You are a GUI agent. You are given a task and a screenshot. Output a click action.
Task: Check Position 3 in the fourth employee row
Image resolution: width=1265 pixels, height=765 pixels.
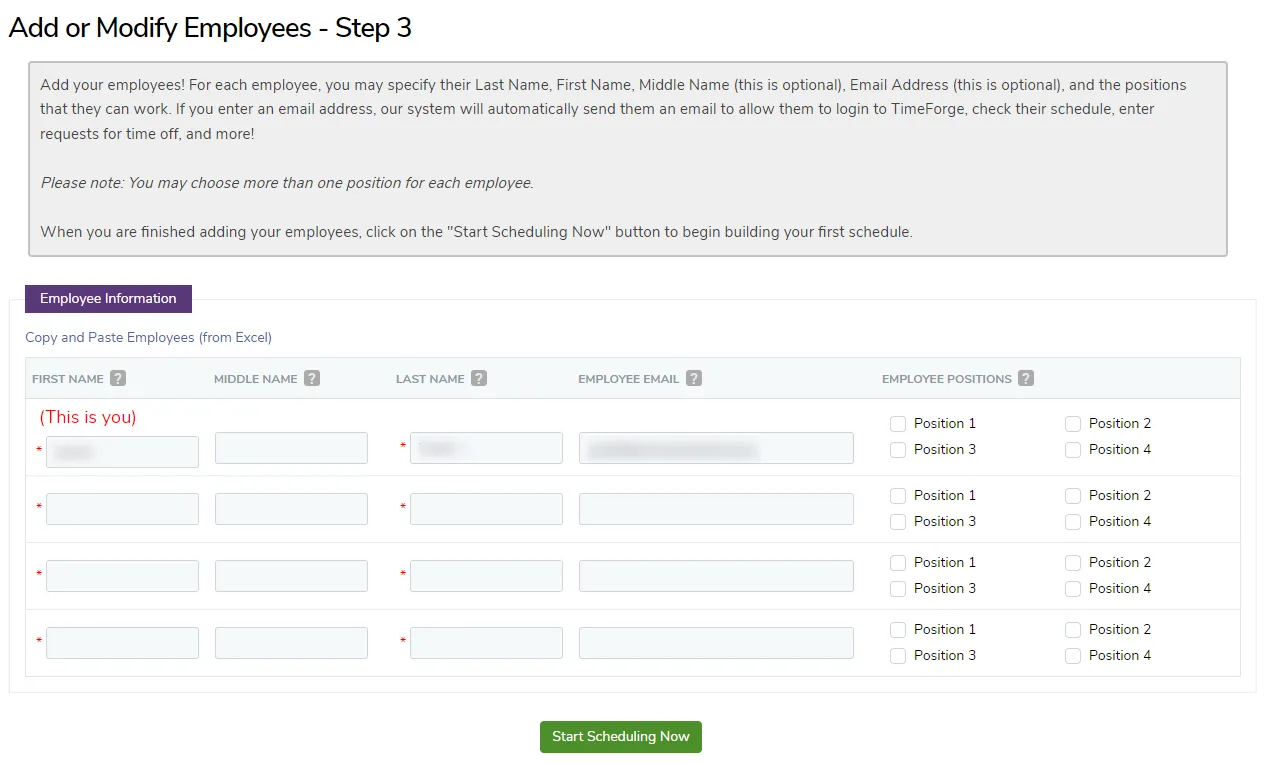[x=898, y=656]
